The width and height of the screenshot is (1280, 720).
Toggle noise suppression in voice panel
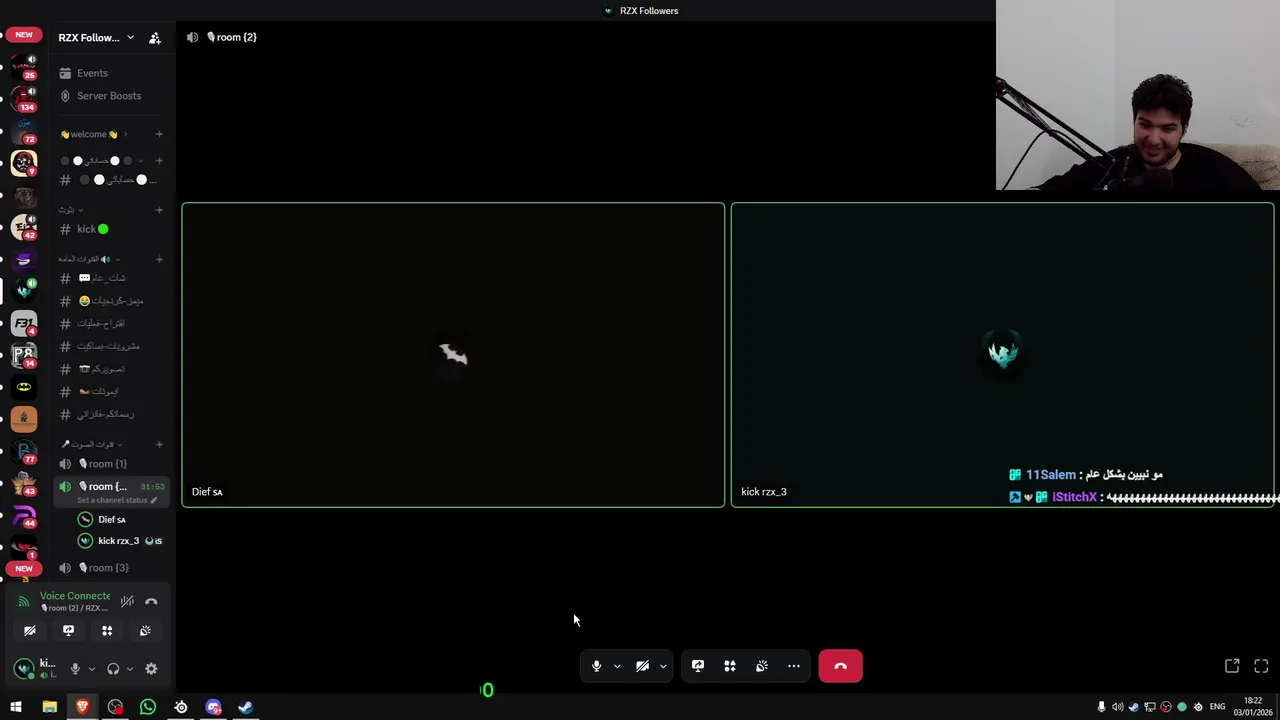click(x=127, y=602)
